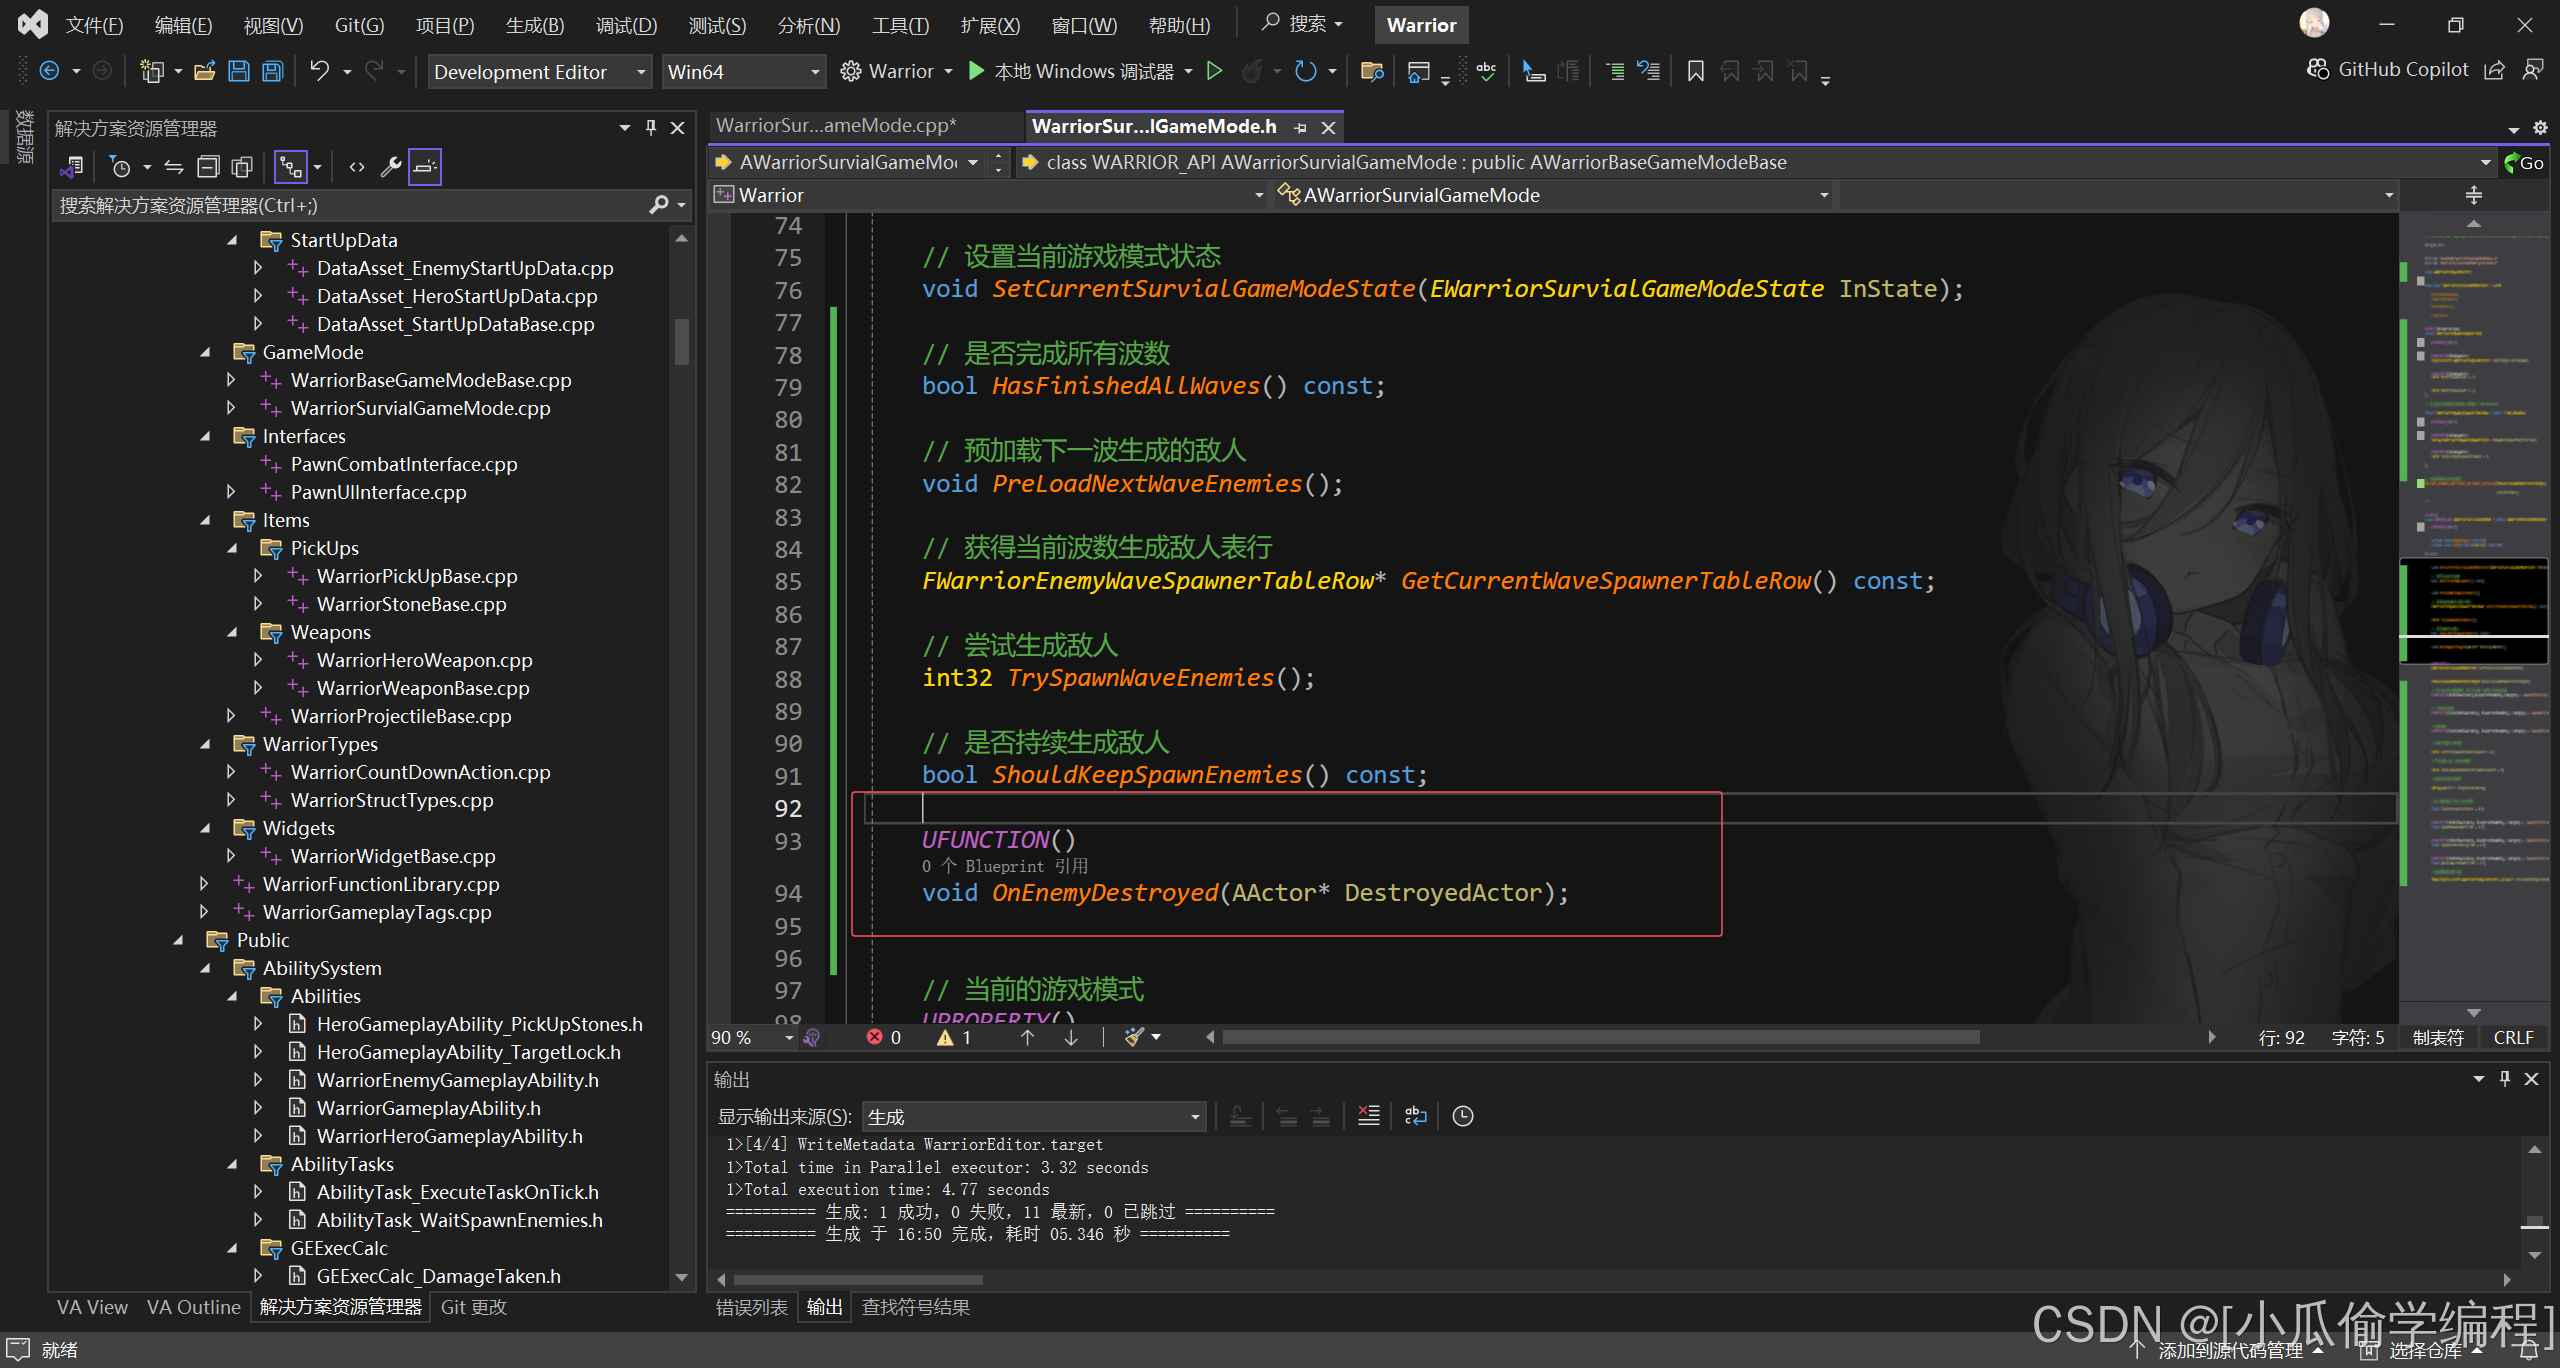The image size is (2560, 1368).
Task: Click the Find in Files folder icon
Action: click(1372, 71)
